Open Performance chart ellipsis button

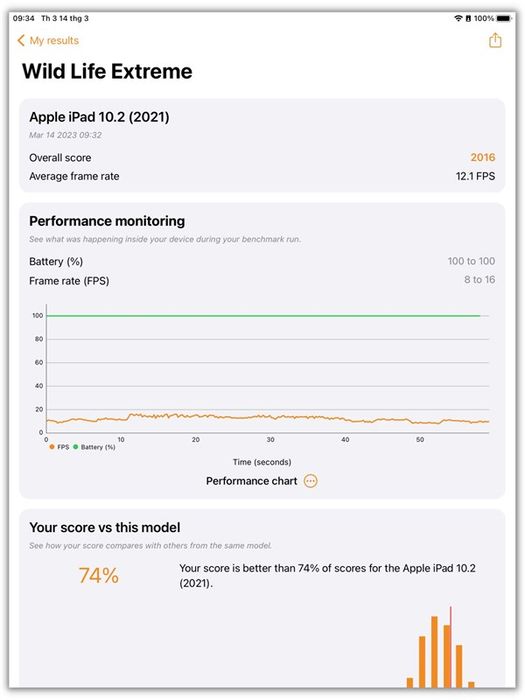pyautogui.click(x=311, y=481)
